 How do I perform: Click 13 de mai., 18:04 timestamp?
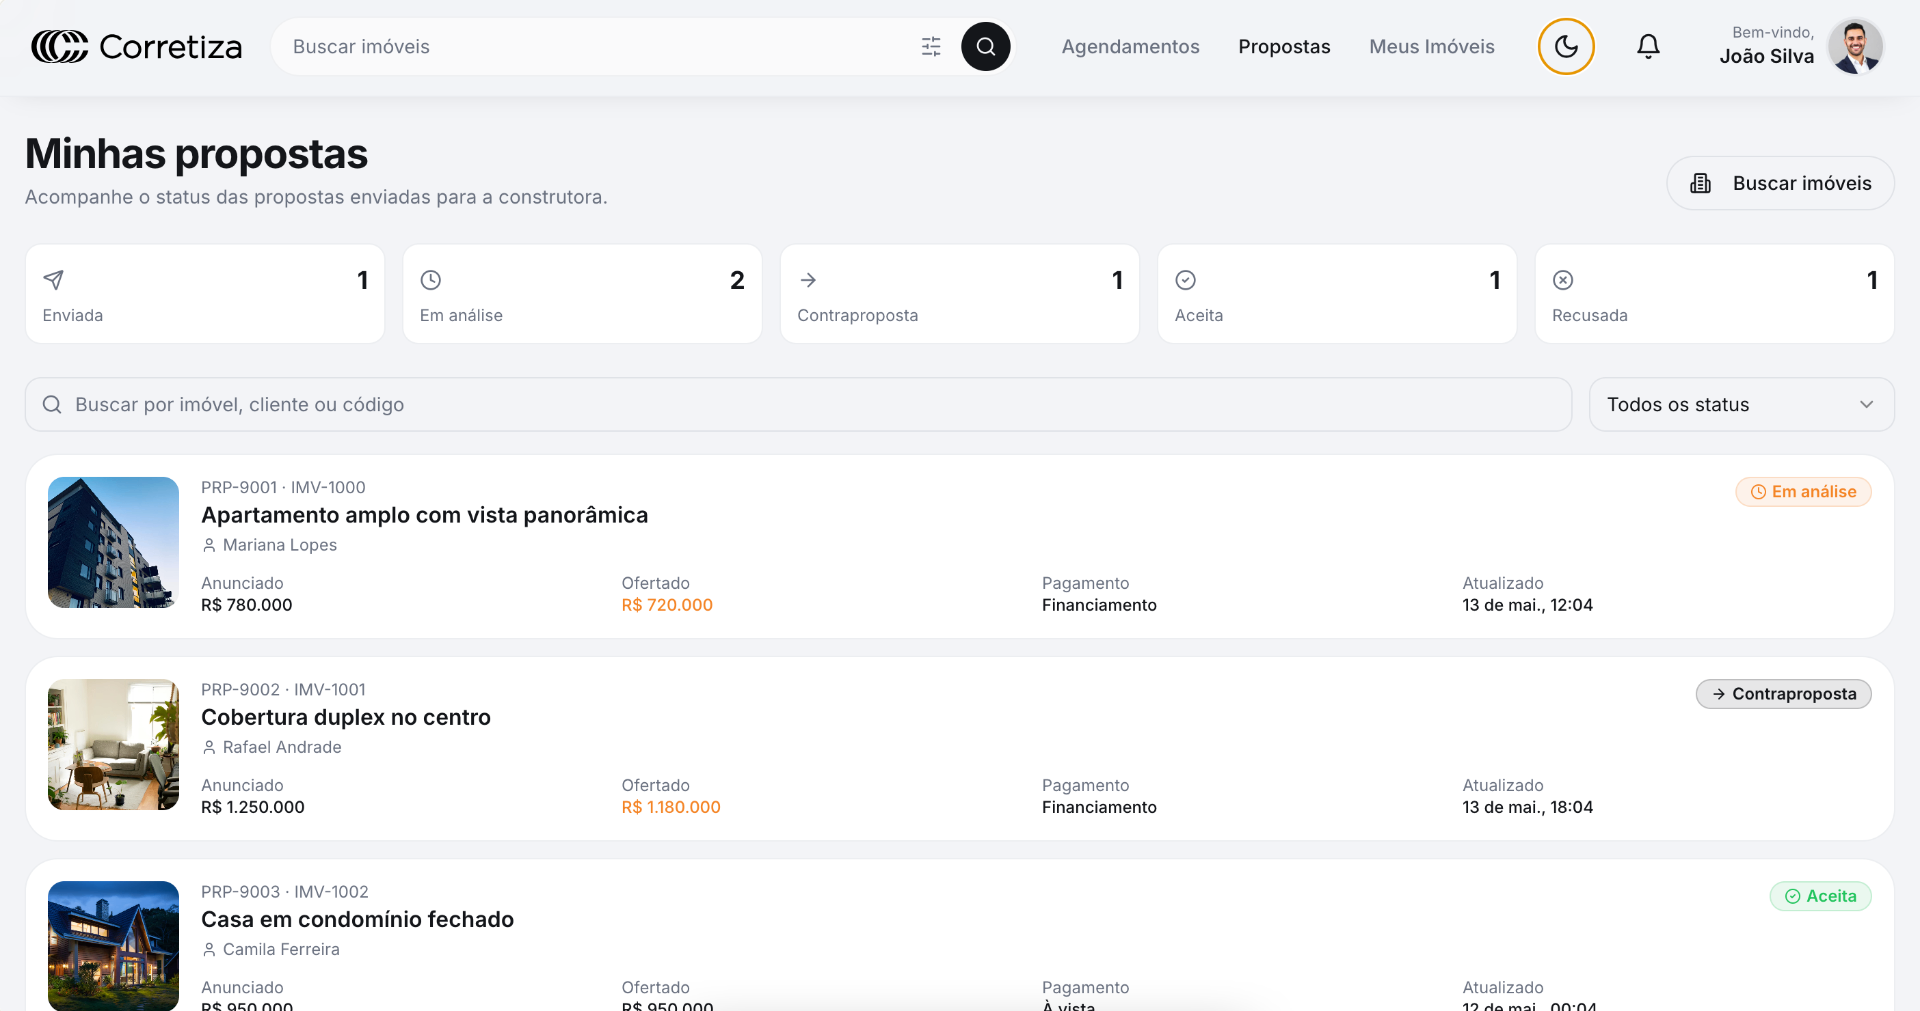(1527, 807)
